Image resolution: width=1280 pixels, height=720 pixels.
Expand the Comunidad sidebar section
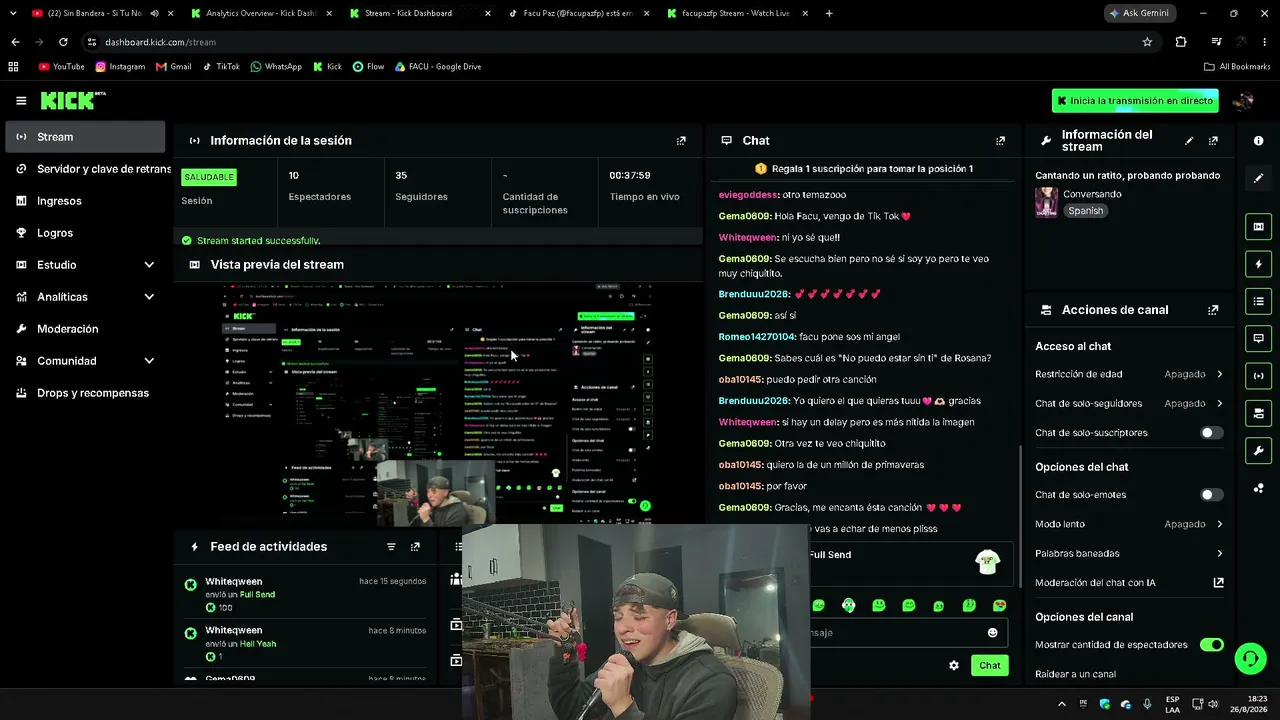(86, 361)
